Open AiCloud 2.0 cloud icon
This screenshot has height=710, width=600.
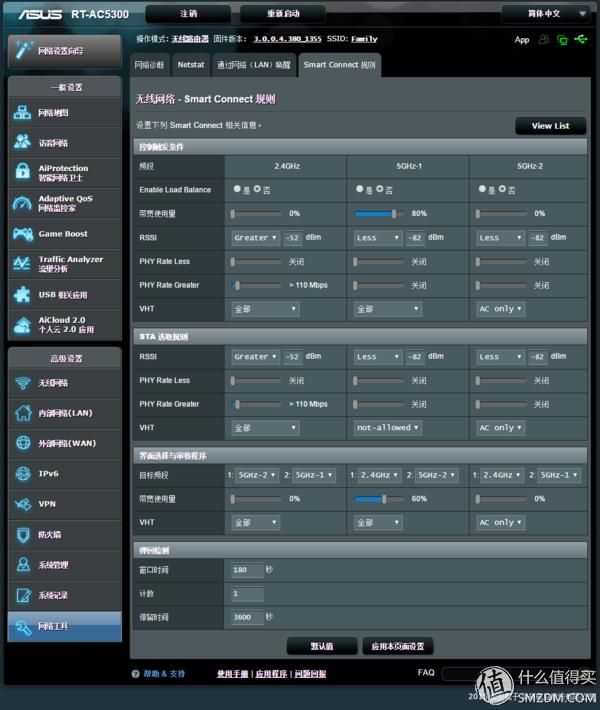[22, 325]
